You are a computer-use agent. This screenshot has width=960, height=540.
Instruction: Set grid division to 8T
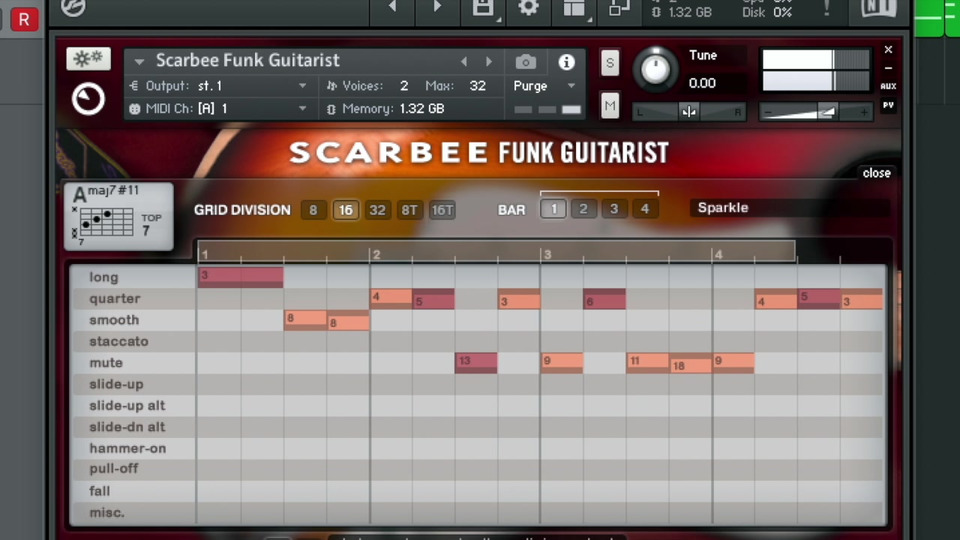click(409, 210)
